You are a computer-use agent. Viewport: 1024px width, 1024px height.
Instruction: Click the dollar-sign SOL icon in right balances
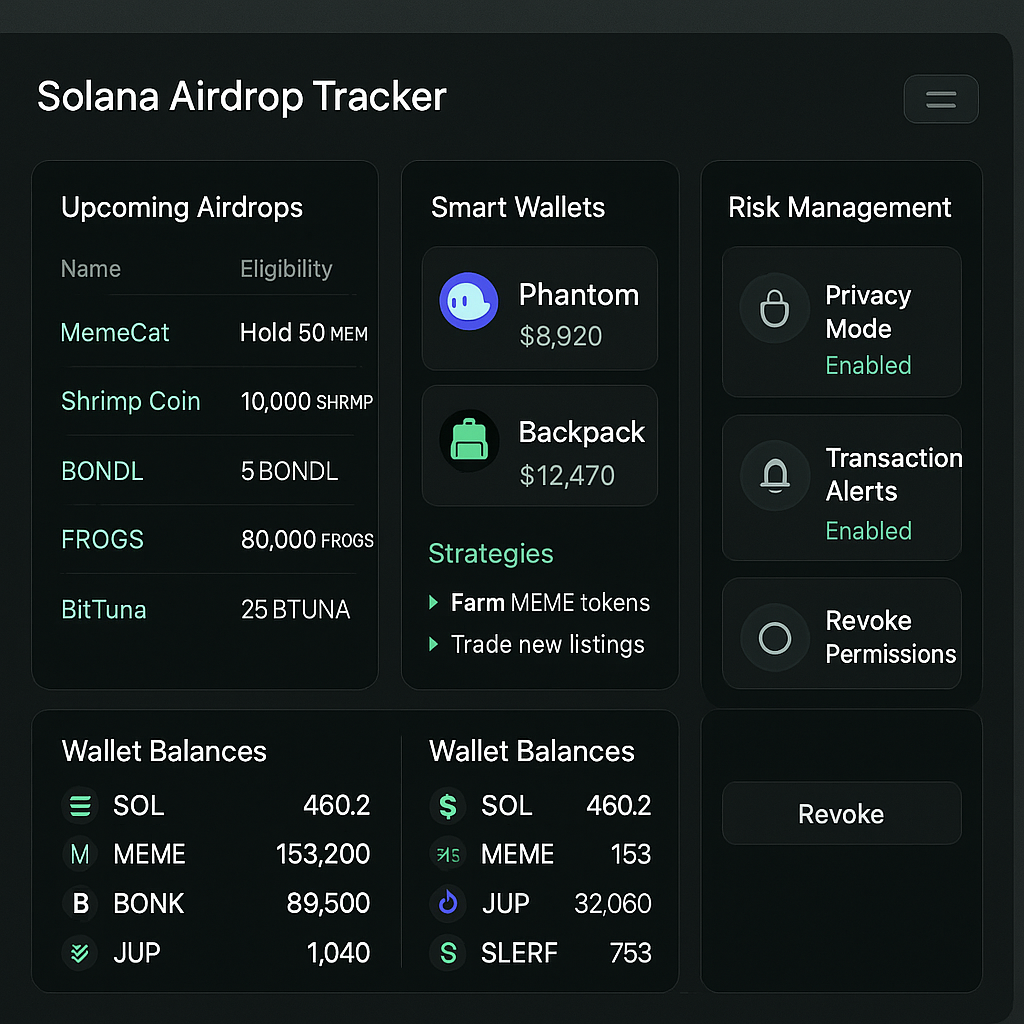[x=448, y=806]
